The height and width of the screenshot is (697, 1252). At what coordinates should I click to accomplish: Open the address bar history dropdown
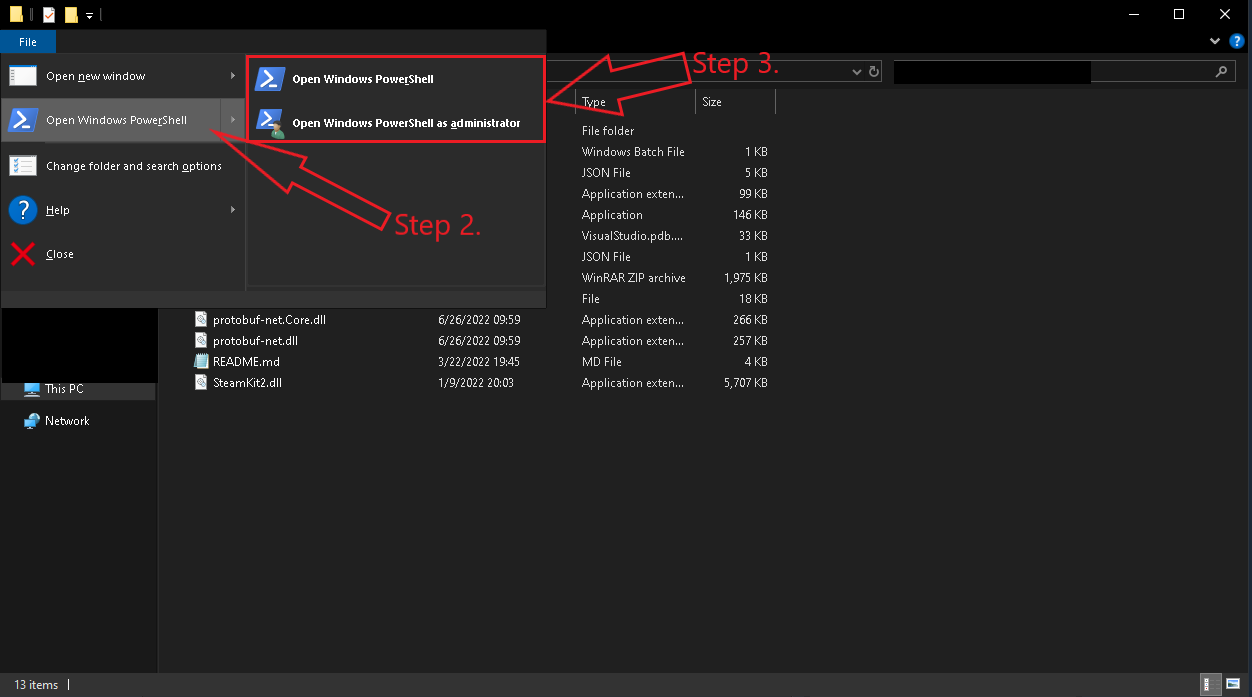857,72
